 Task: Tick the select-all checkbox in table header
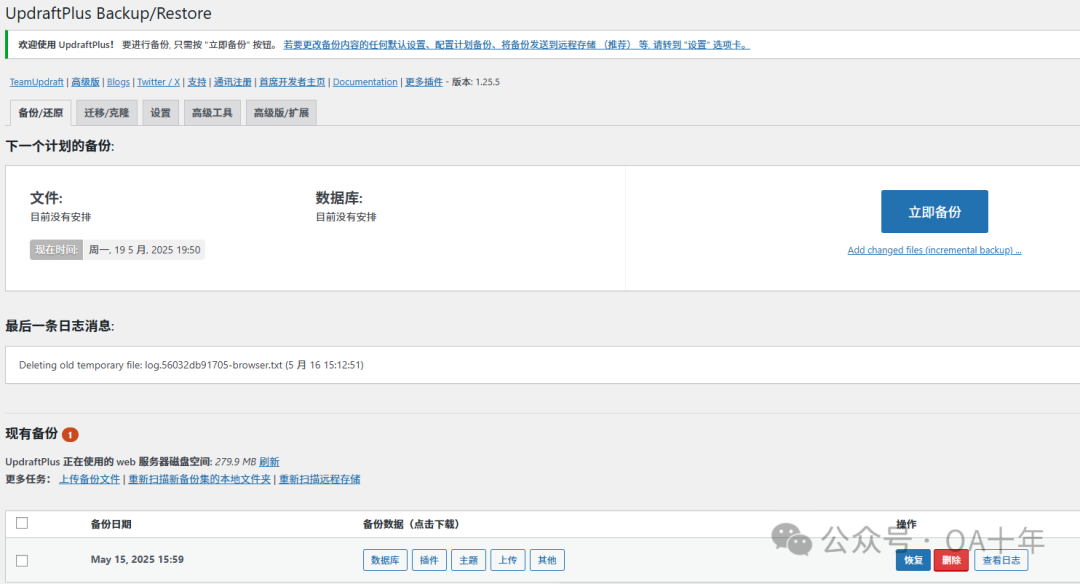coord(22,523)
